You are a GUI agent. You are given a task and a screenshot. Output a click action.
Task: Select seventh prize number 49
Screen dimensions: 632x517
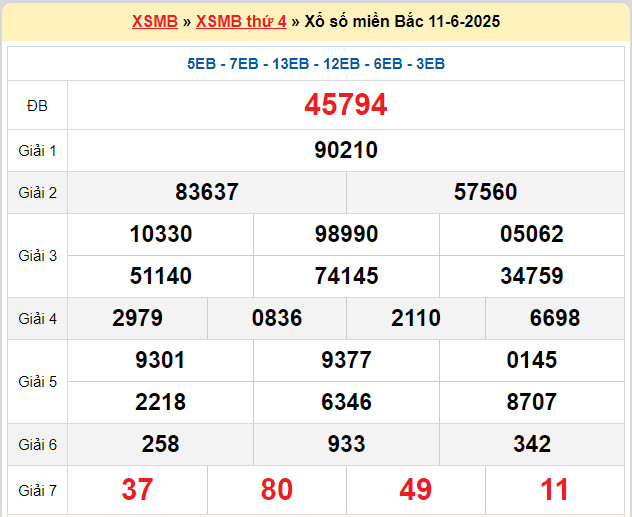coord(416,490)
